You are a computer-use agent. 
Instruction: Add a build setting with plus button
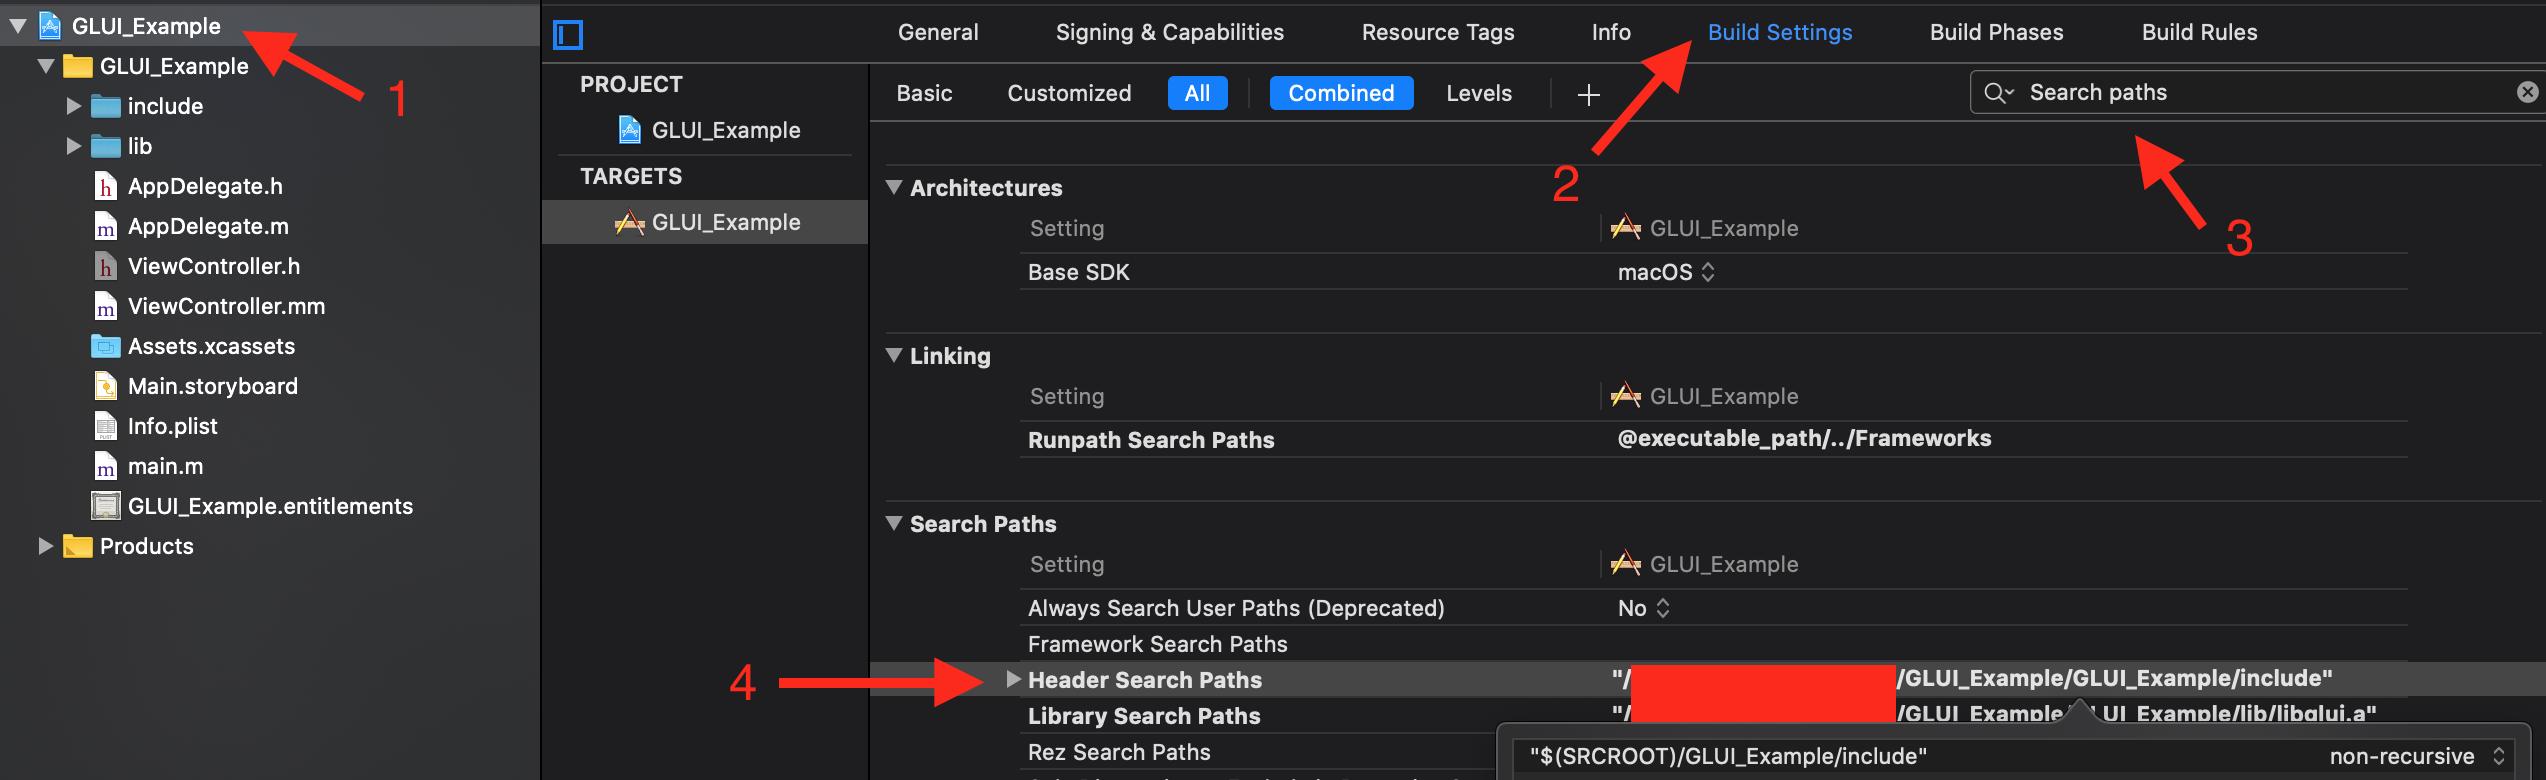[x=1588, y=95]
